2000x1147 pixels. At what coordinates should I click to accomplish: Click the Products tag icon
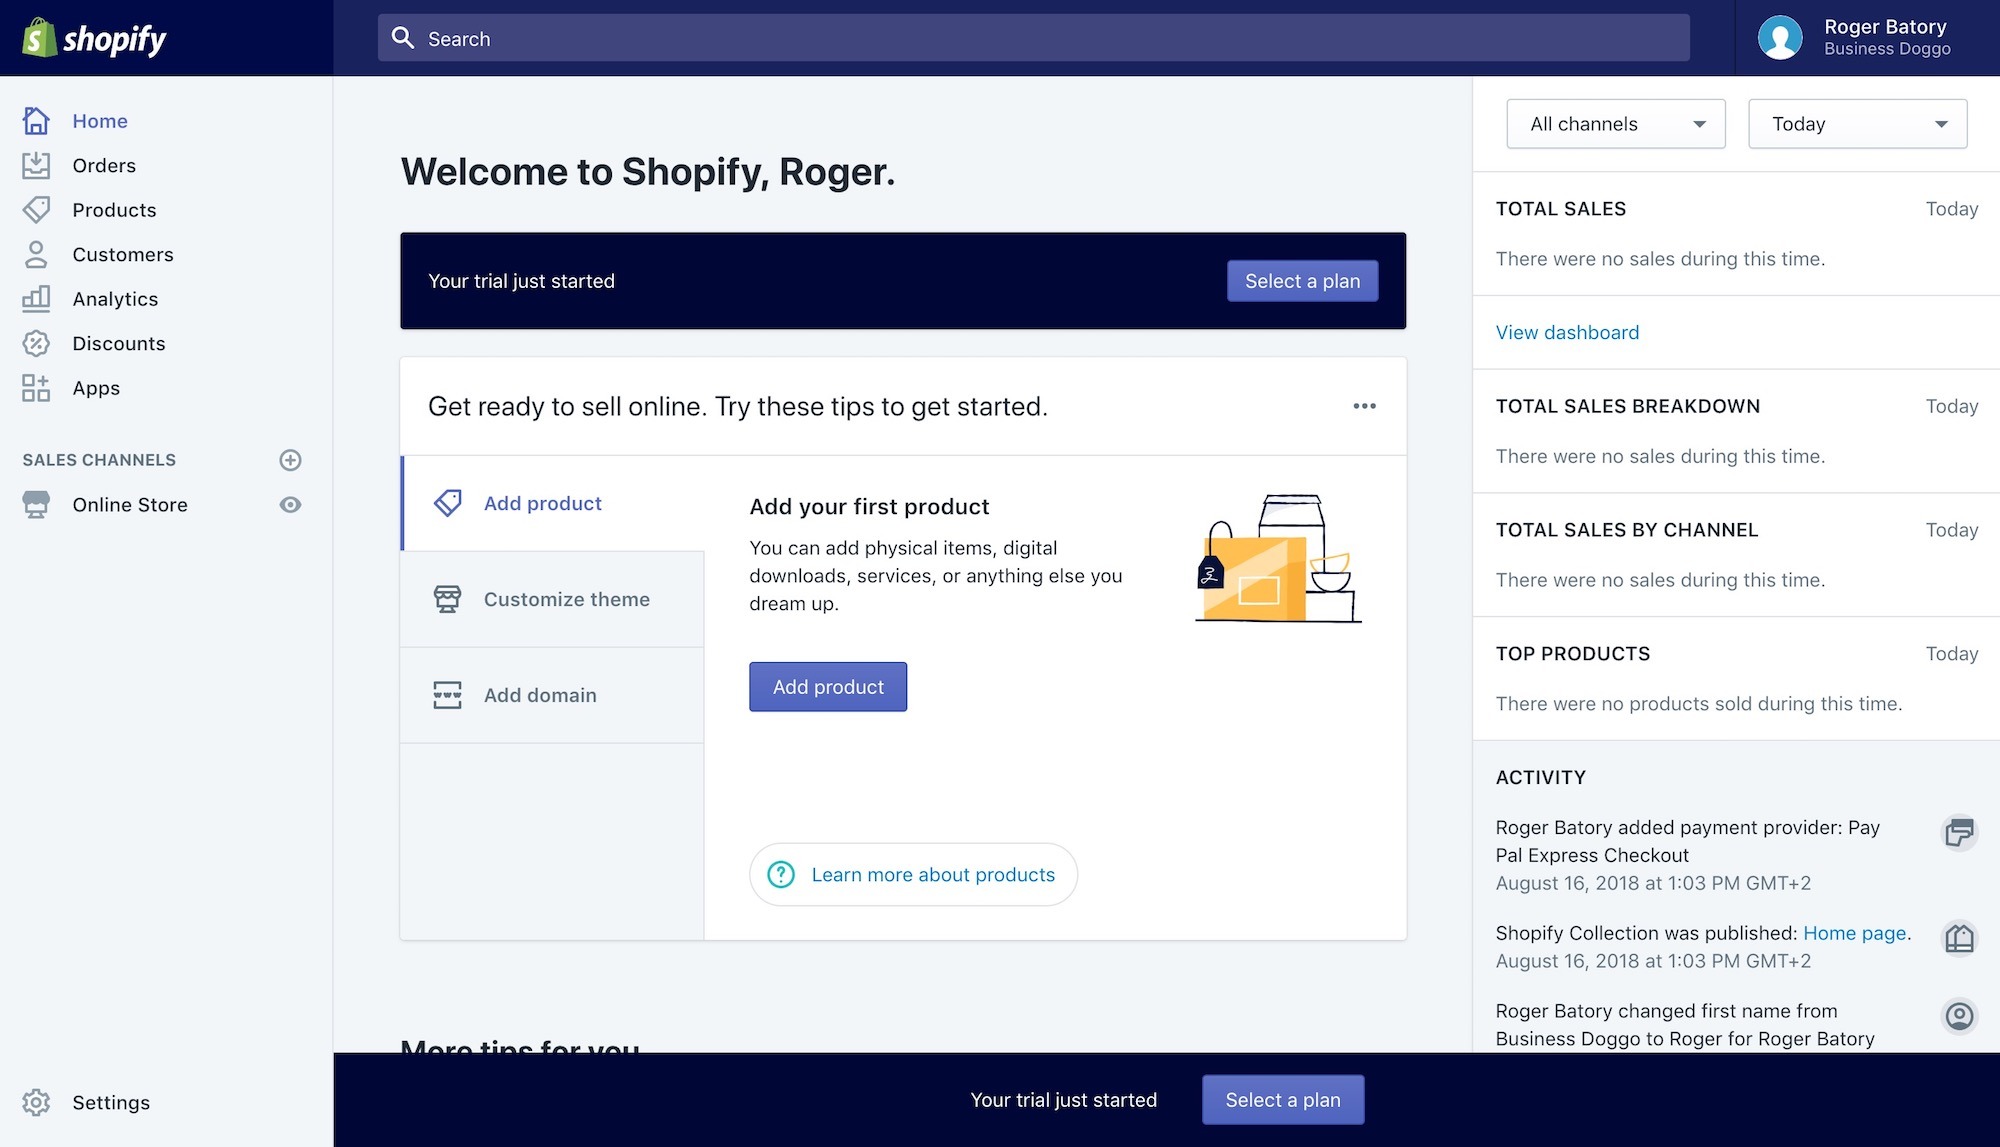point(36,210)
